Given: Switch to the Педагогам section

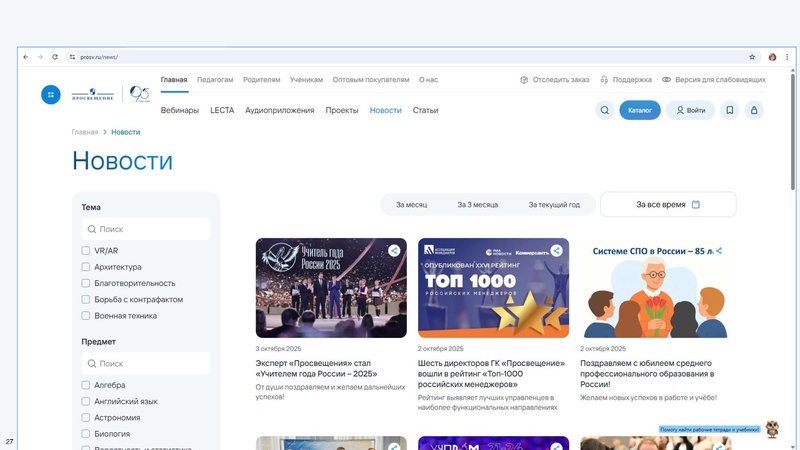Looking at the screenshot, I should [x=215, y=79].
